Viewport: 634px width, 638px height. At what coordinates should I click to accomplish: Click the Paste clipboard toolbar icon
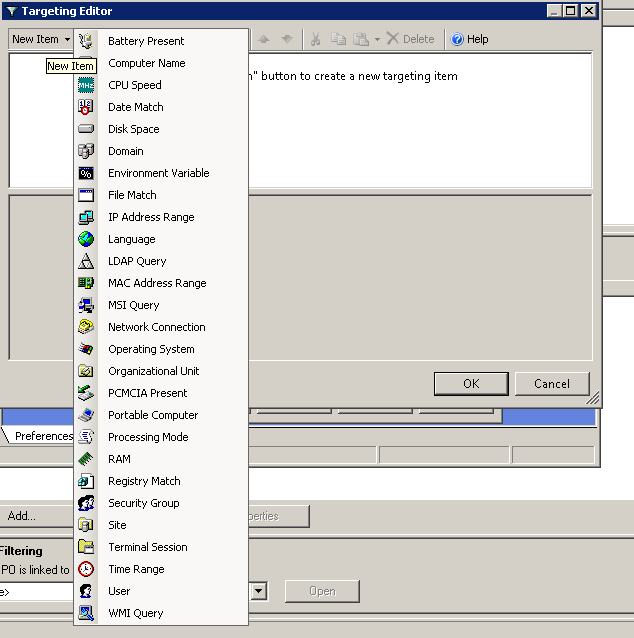[x=361, y=39]
